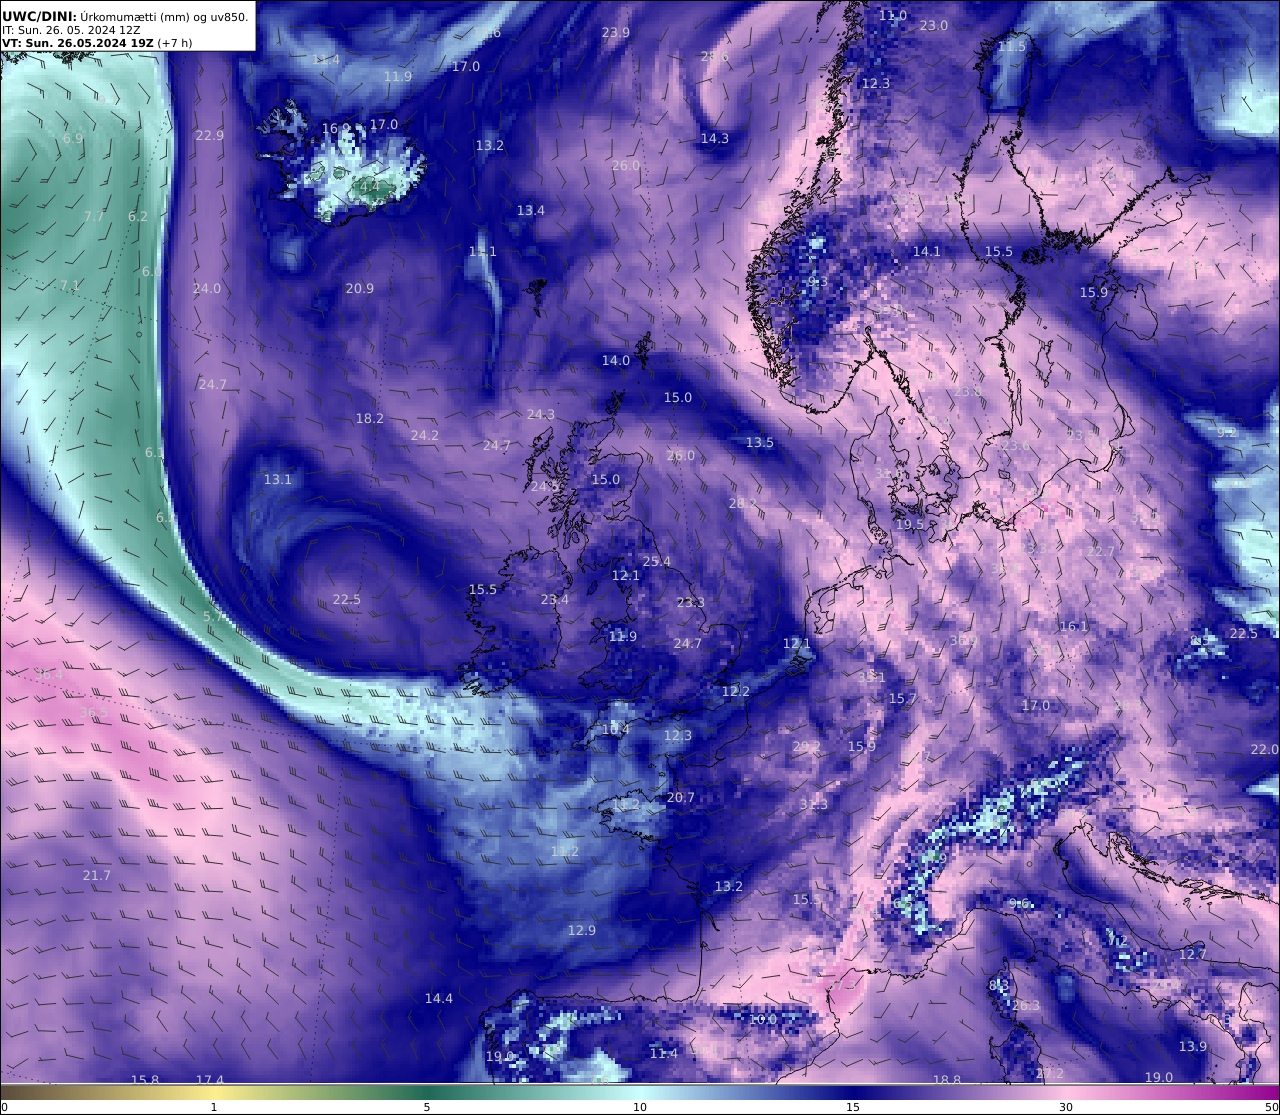Click the 10 tick on color scale
Viewport: 1280px width, 1115px height.
pyautogui.click(x=640, y=1107)
